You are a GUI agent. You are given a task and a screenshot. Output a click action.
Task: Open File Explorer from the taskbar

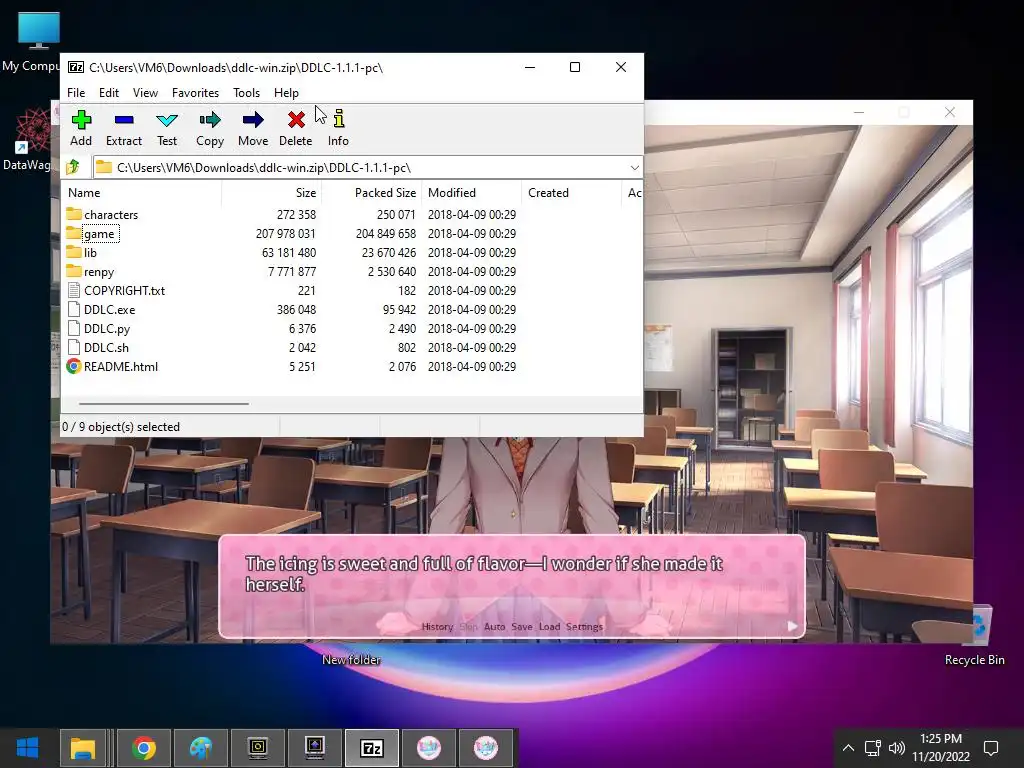pyautogui.click(x=83, y=748)
